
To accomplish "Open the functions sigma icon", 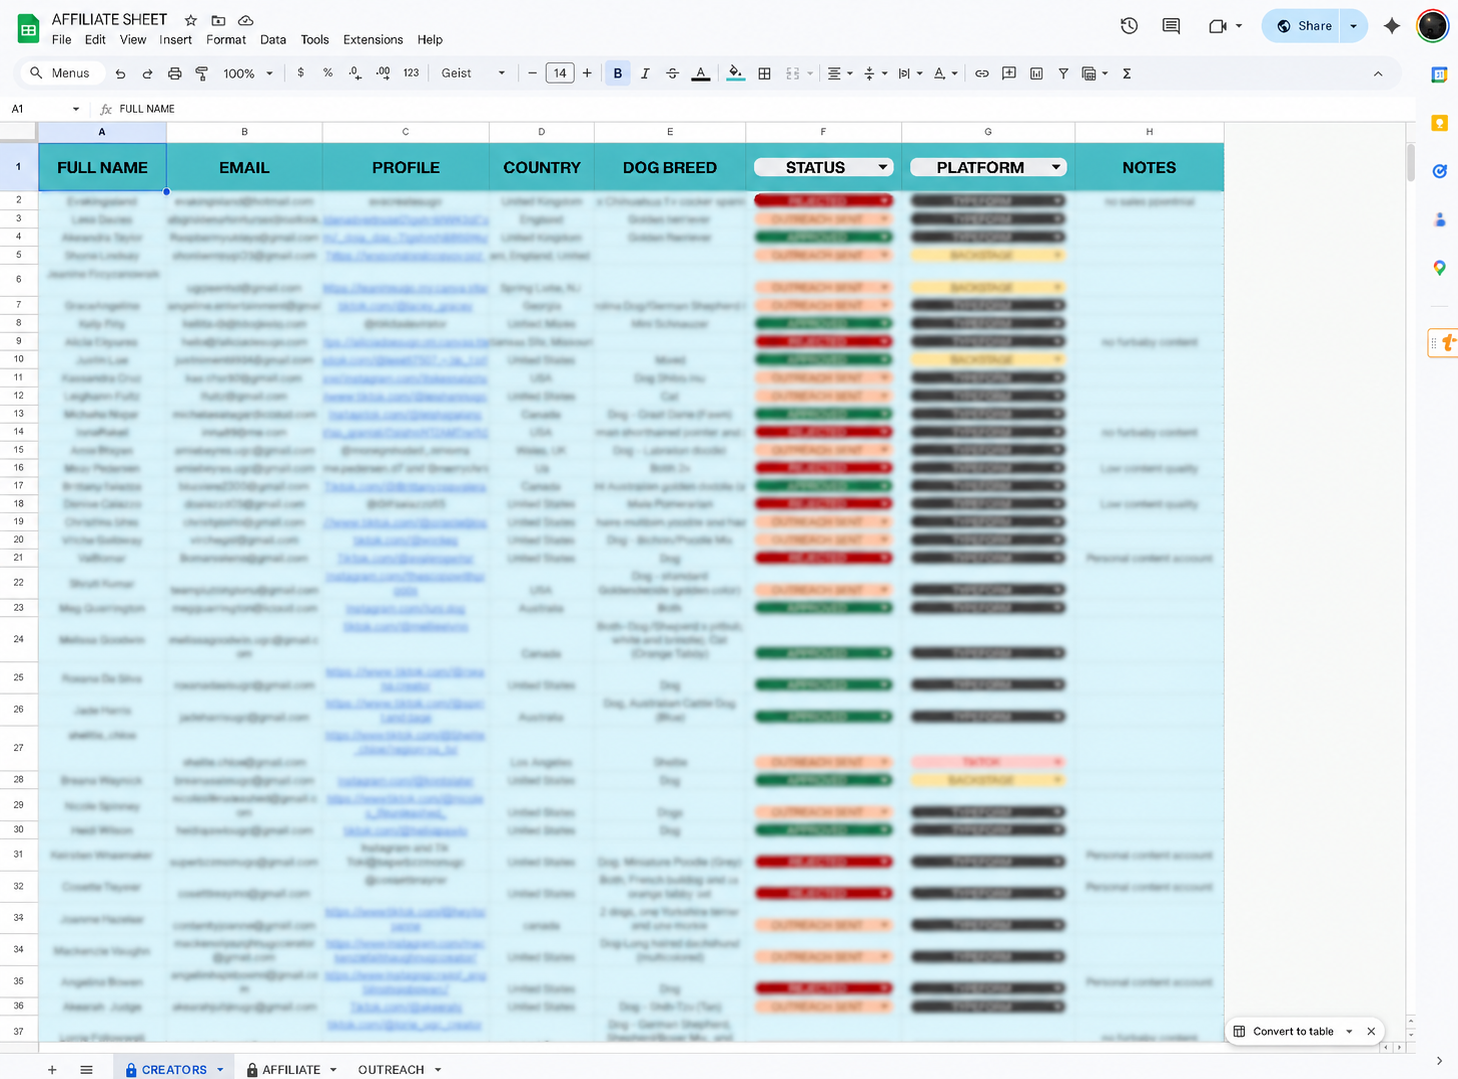I will click(x=1127, y=73).
